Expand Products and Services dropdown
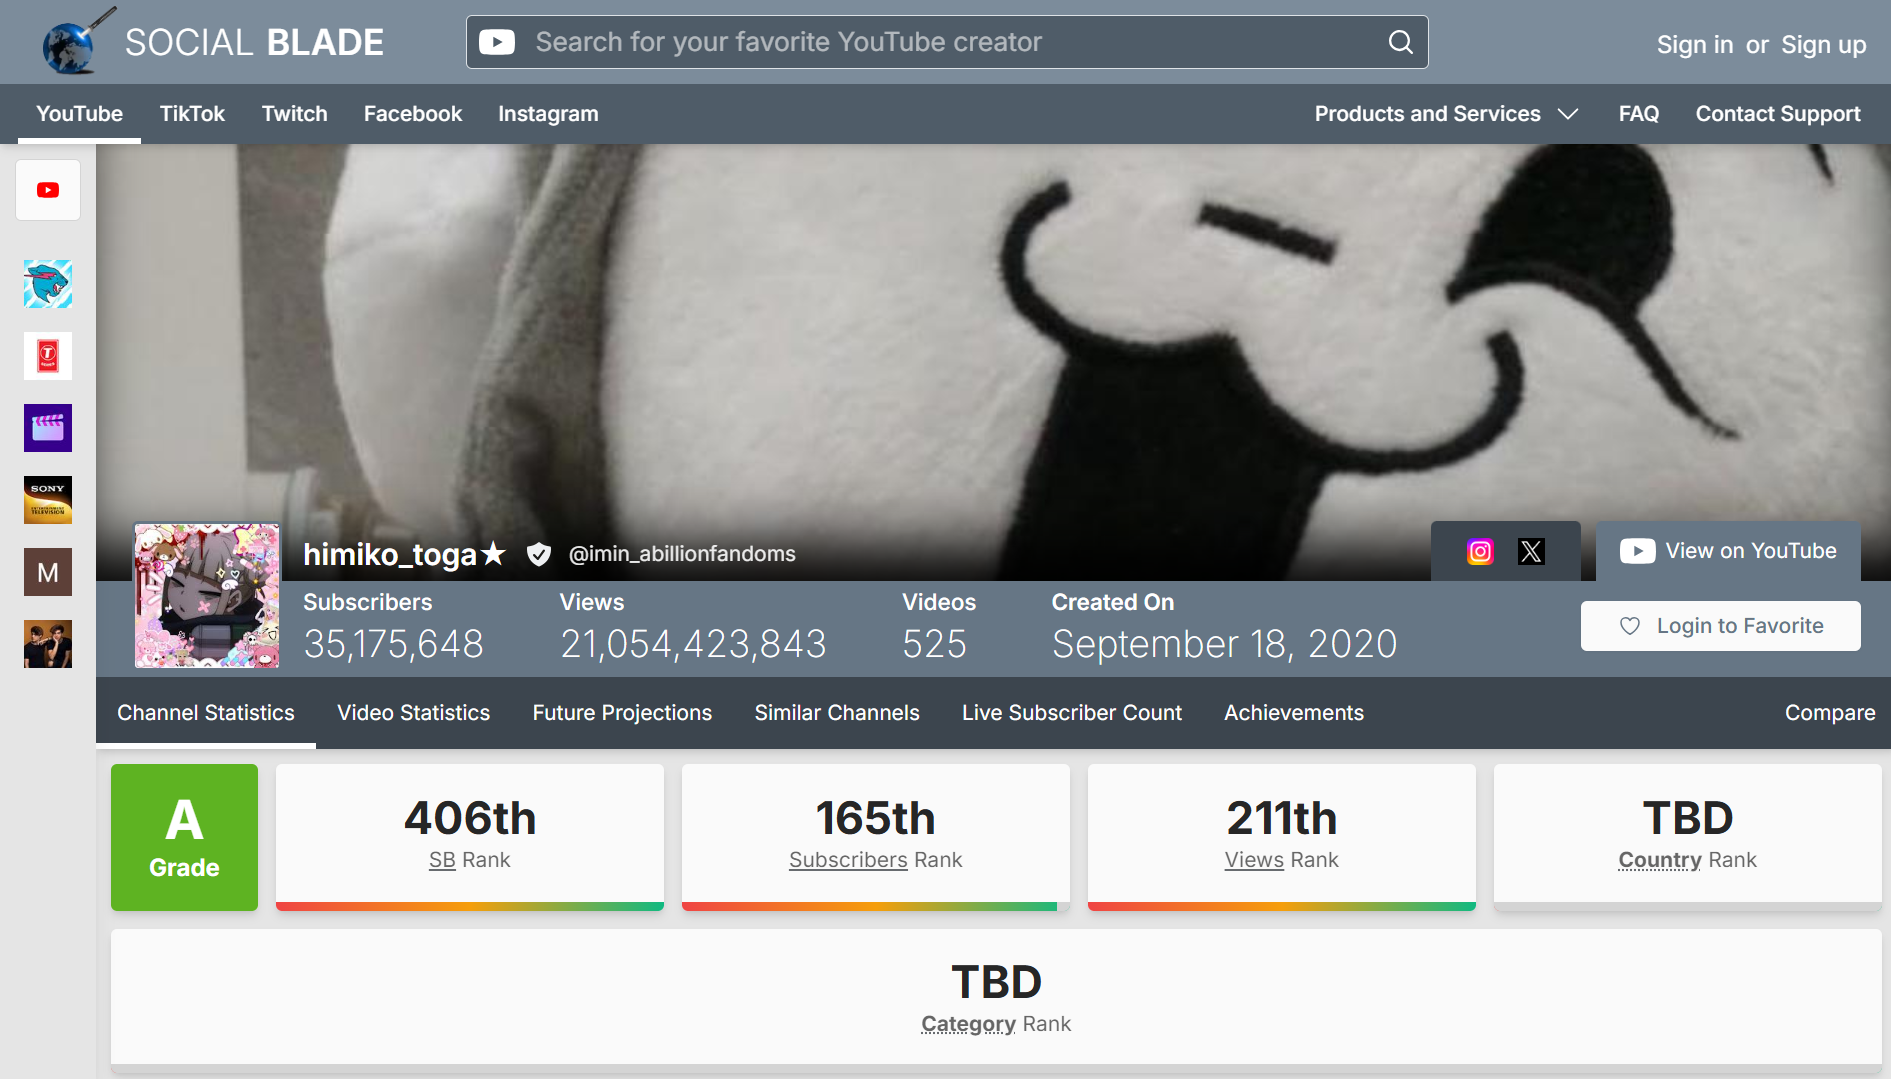The image size is (1891, 1079). (x=1446, y=114)
